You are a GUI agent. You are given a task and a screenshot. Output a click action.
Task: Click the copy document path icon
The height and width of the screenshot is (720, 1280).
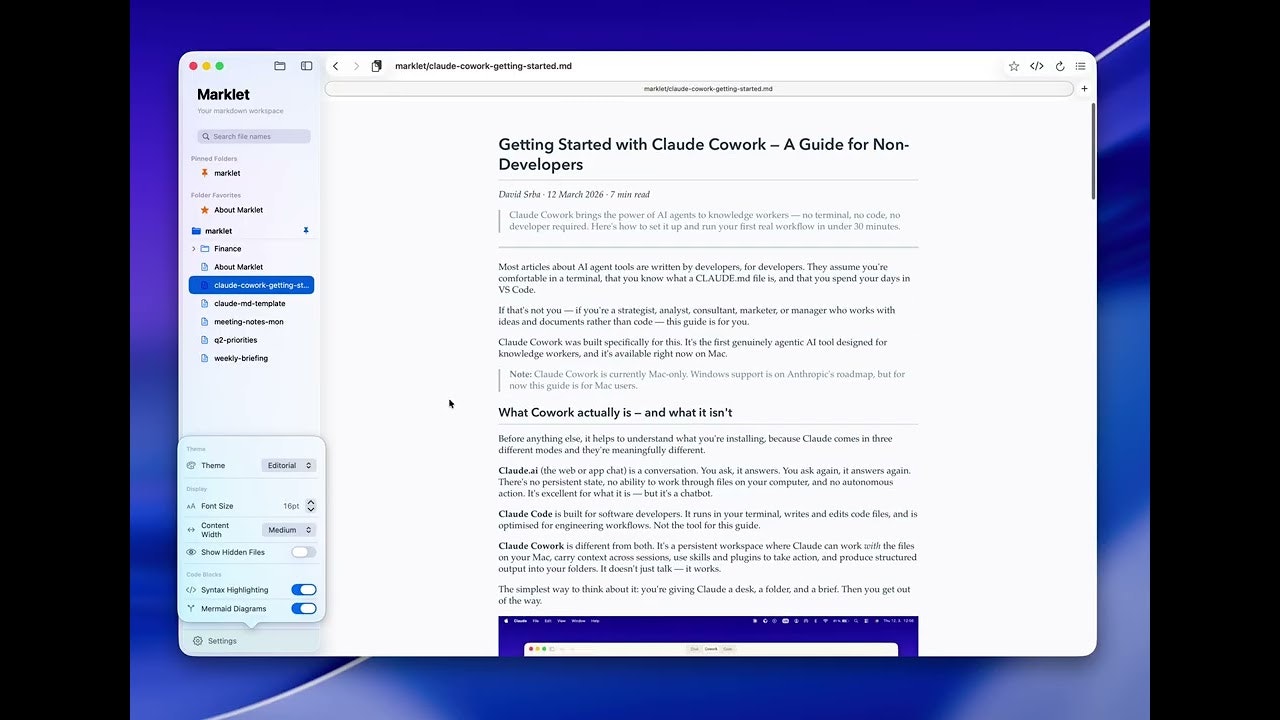[x=377, y=66]
